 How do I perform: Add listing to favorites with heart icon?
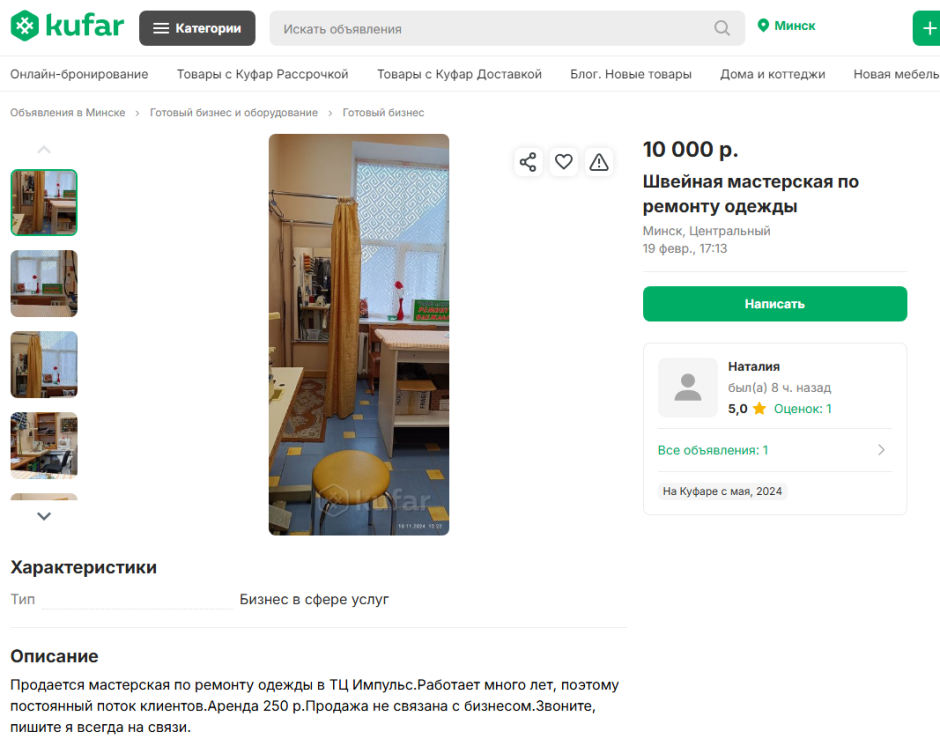tap(564, 162)
